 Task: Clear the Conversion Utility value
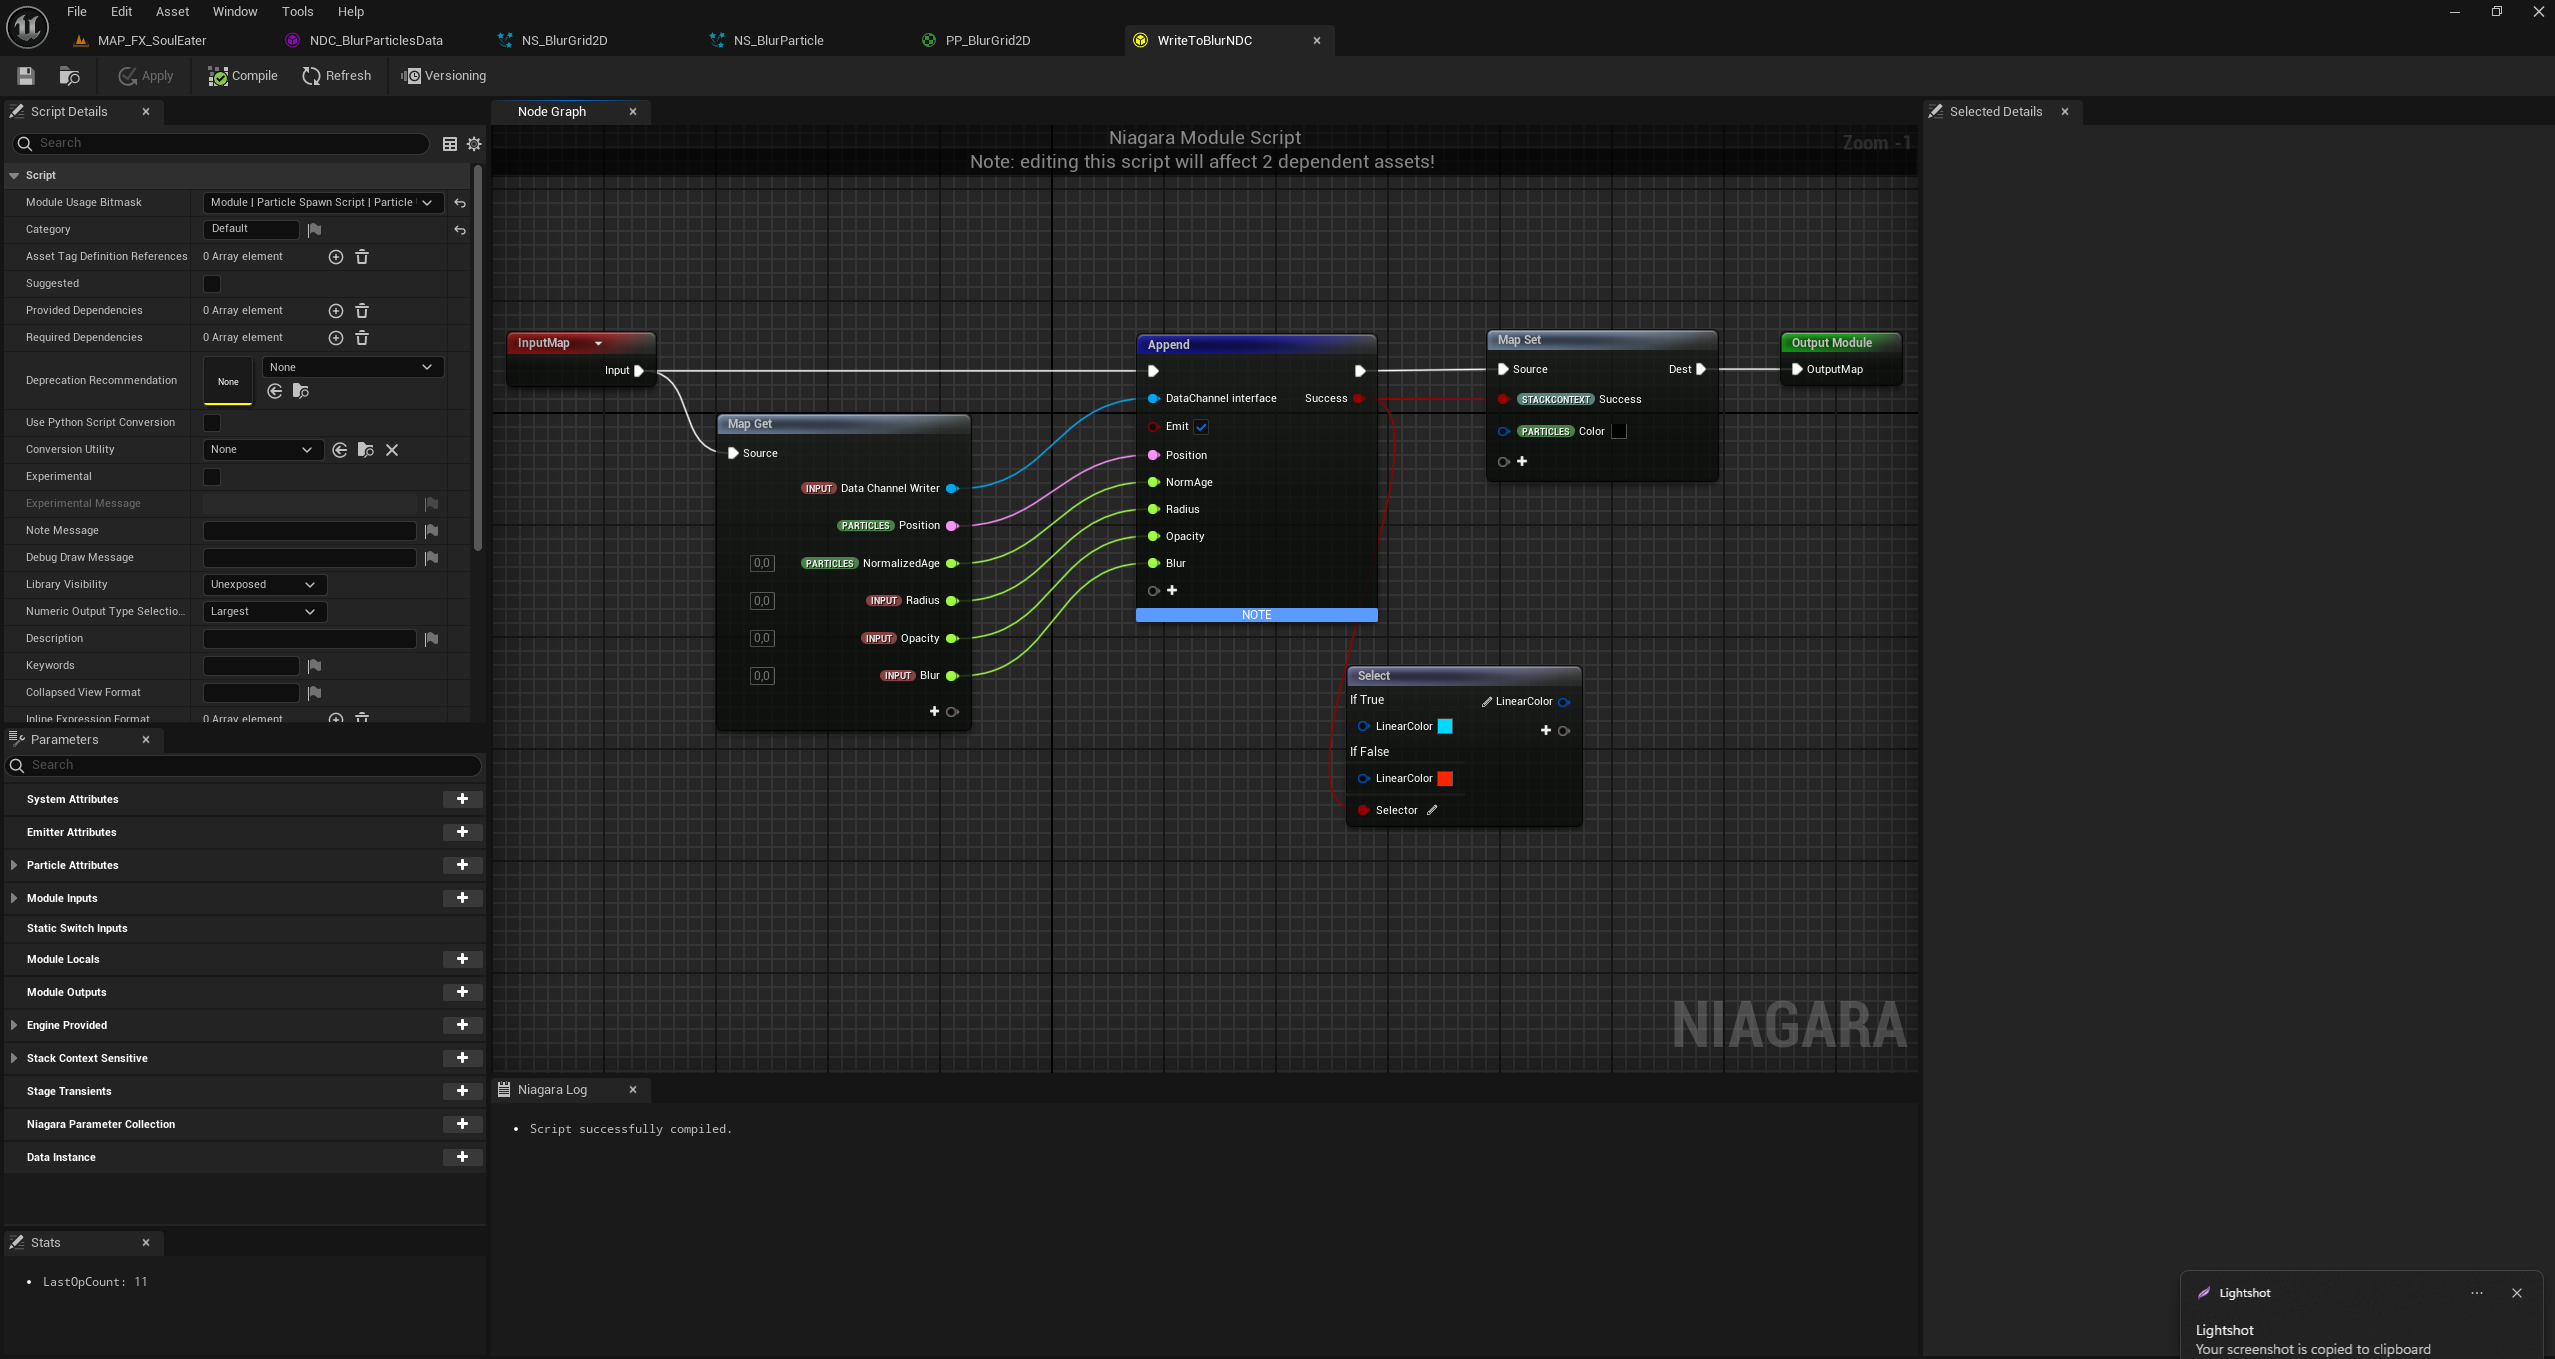[392, 450]
